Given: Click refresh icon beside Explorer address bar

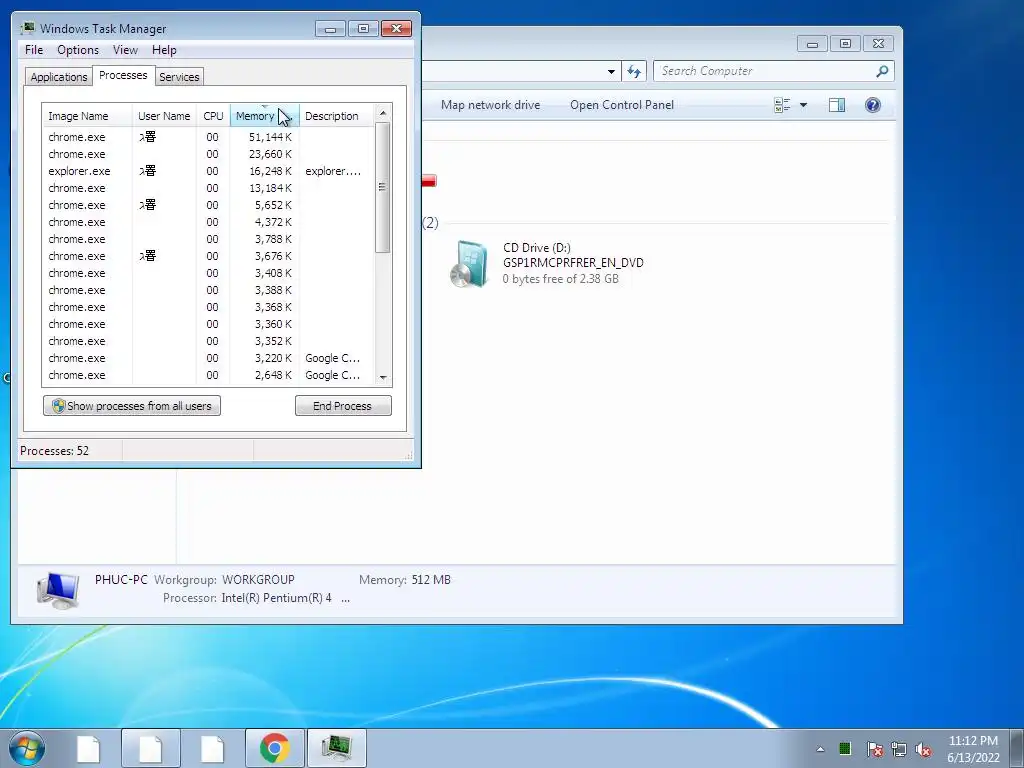Looking at the screenshot, I should coord(634,71).
